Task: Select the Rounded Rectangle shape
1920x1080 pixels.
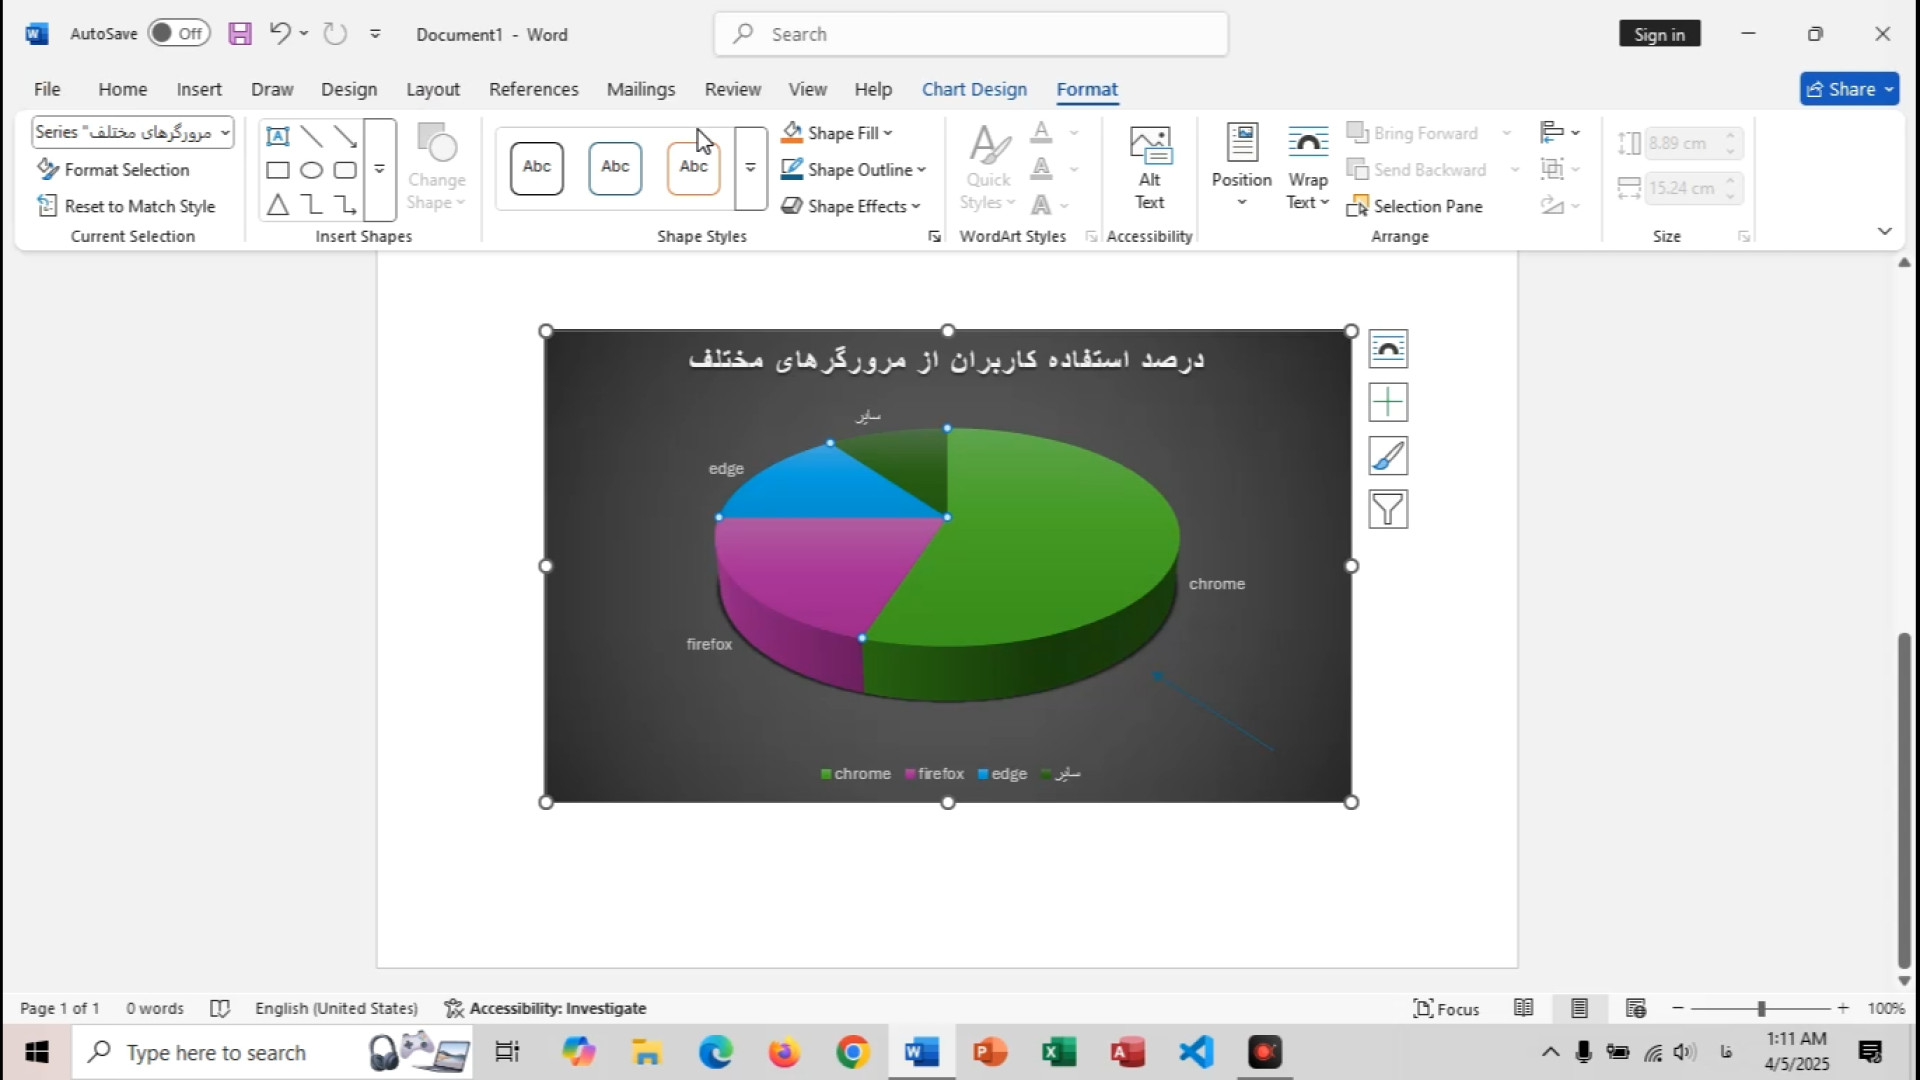Action: pos(345,170)
